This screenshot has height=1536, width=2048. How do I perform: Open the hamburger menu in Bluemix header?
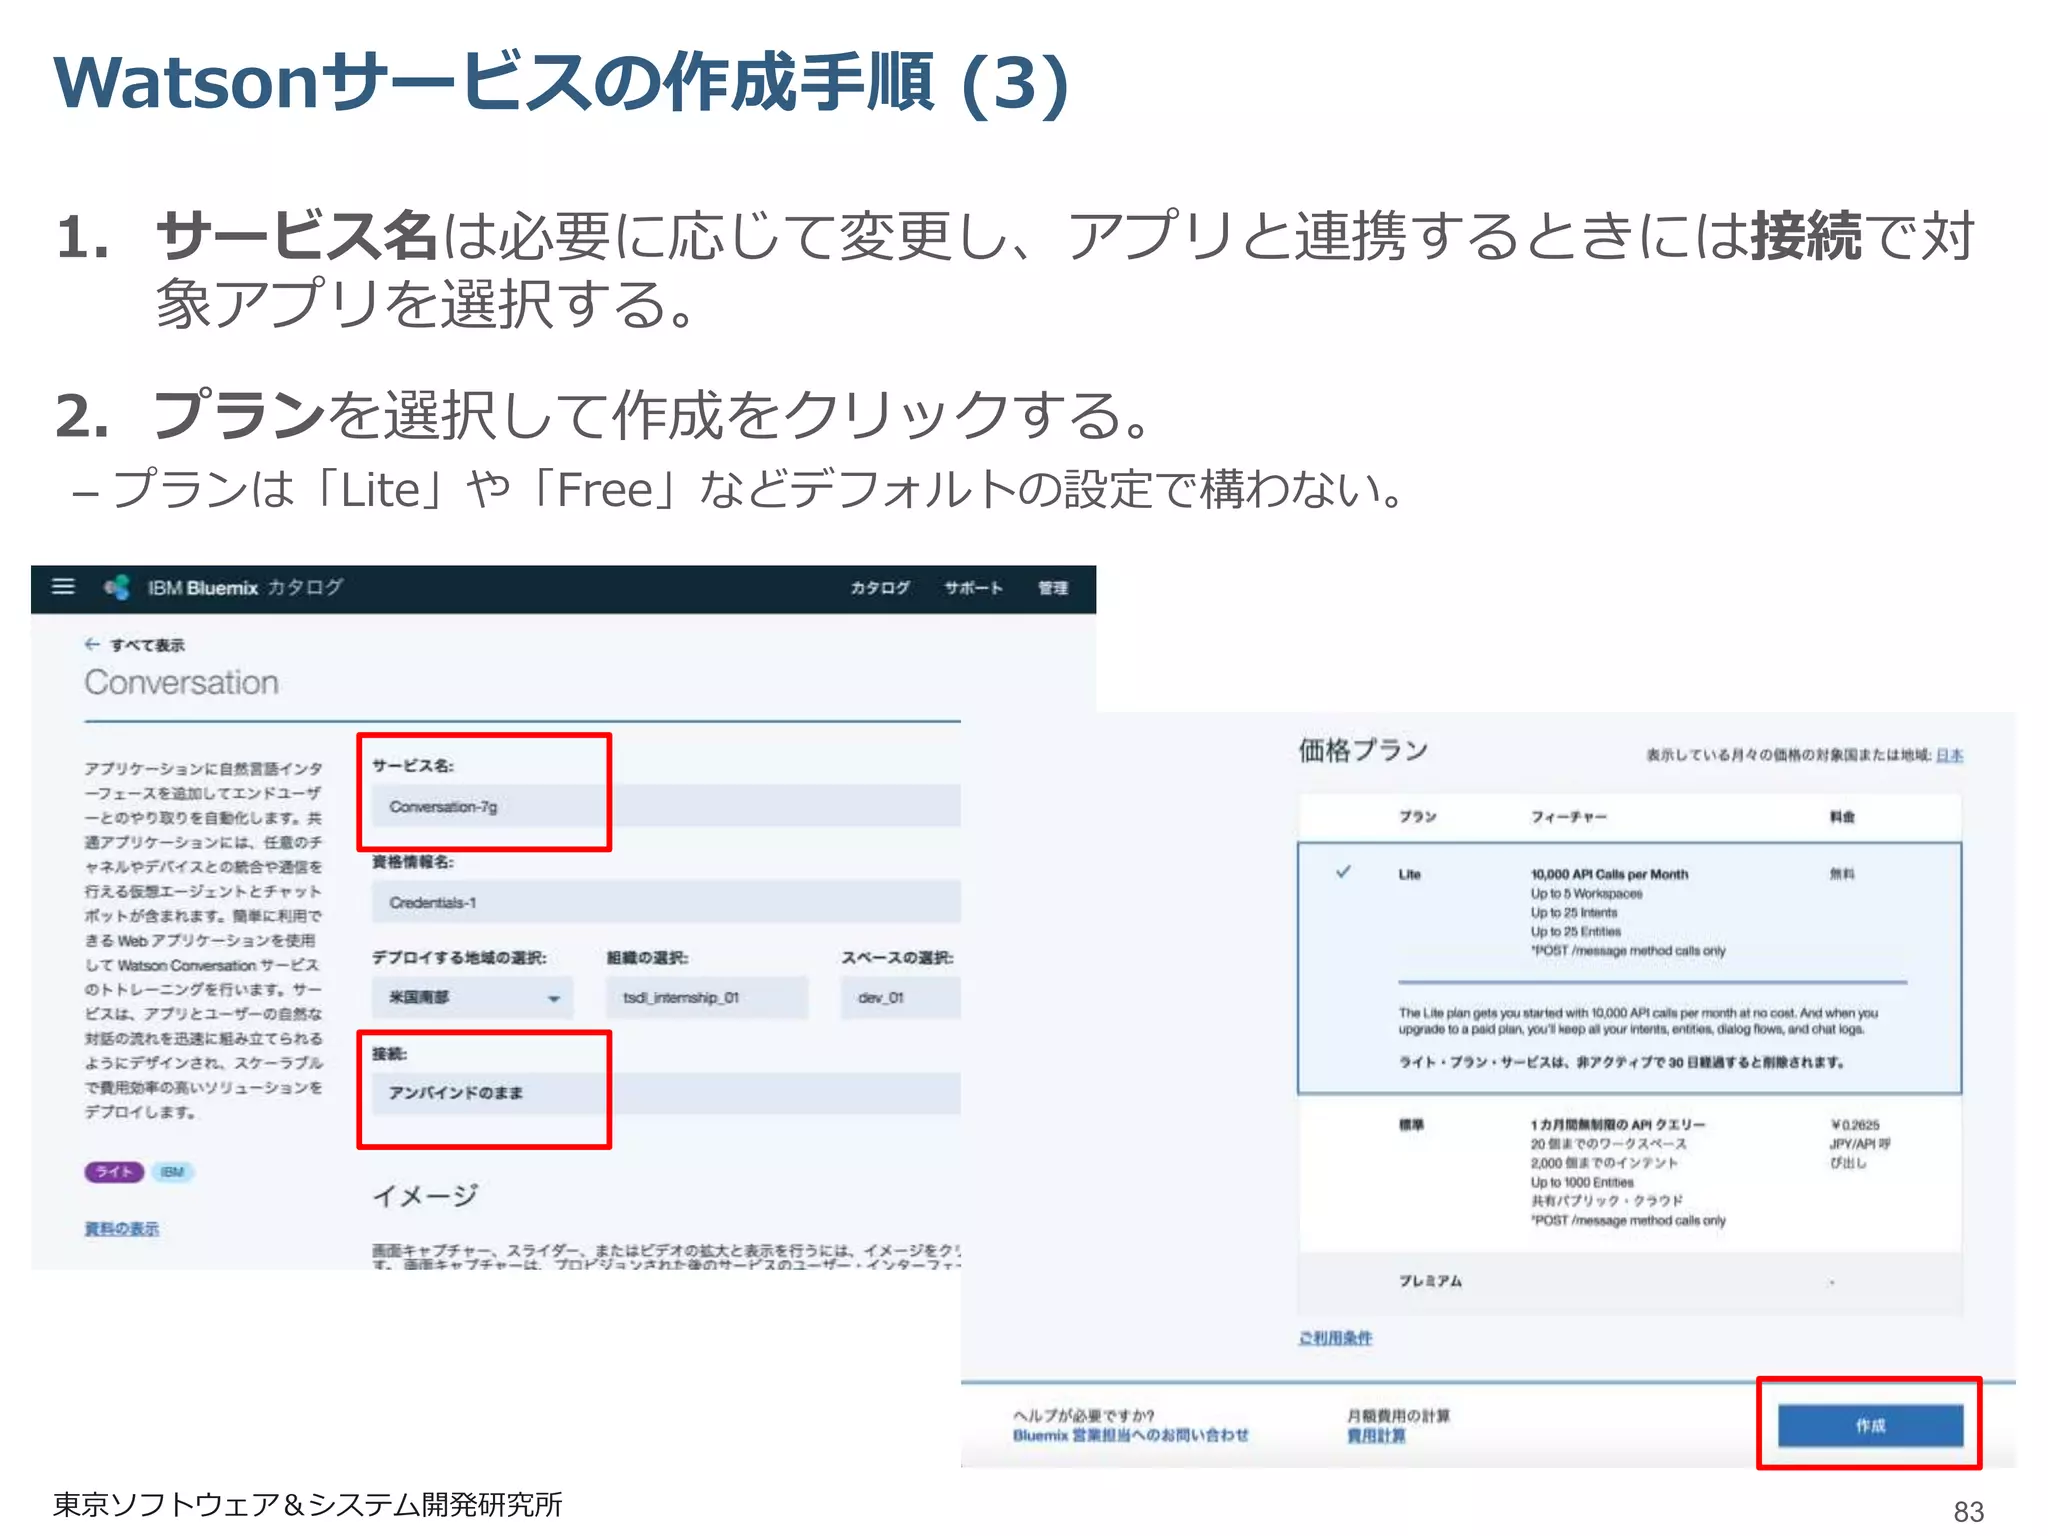pos(63,586)
